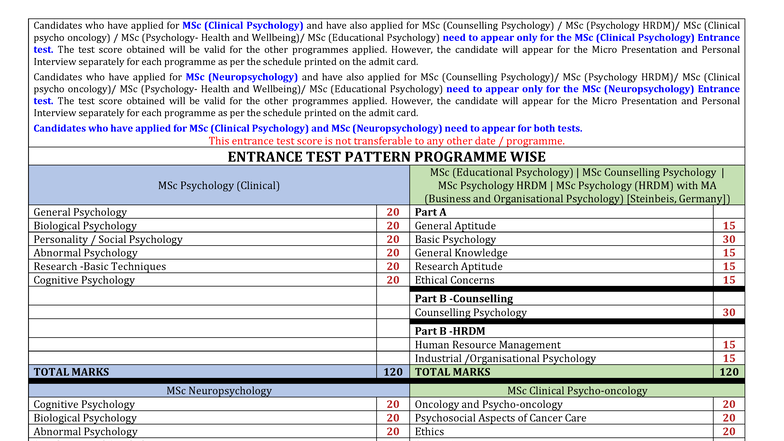Click 'Oncology and Psycho-oncology' row
784x441 pixels.
click(x=488, y=404)
